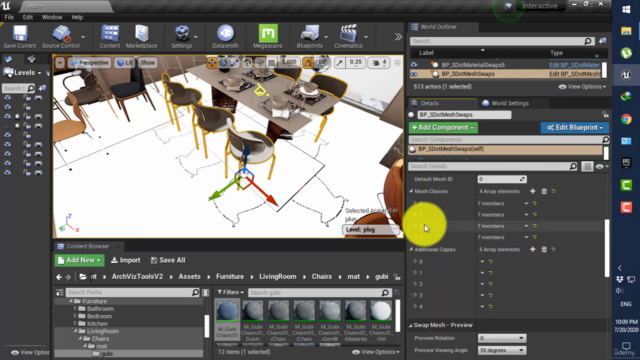Open the Preview Rotation dropdown
This screenshot has width=640, height=360.
coord(502,338)
